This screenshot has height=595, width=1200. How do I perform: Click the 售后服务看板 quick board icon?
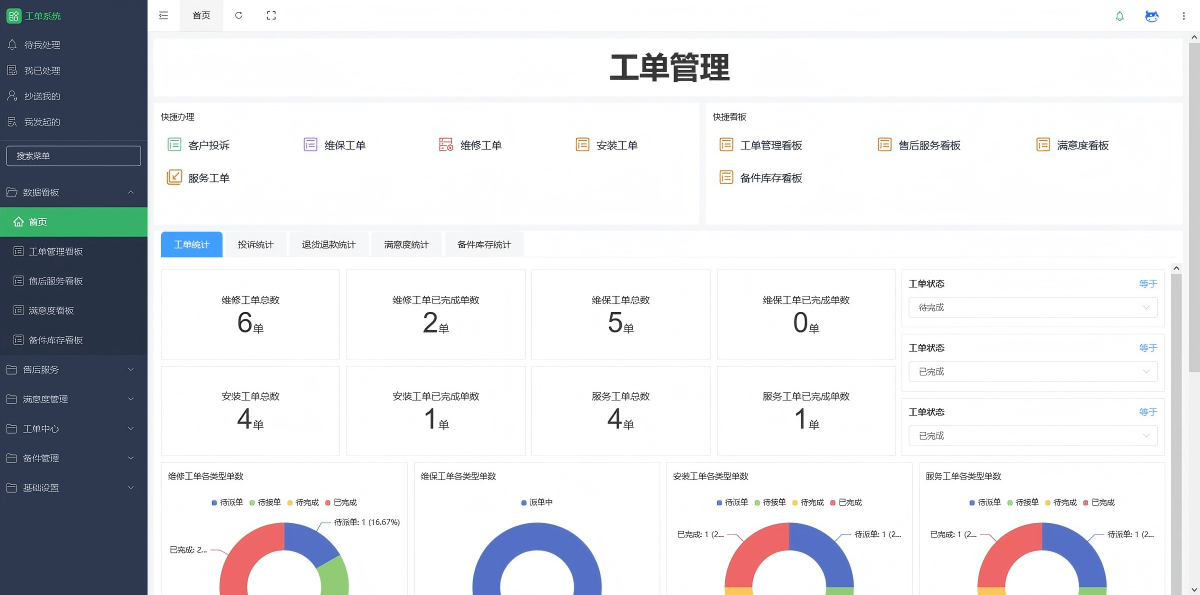point(884,145)
